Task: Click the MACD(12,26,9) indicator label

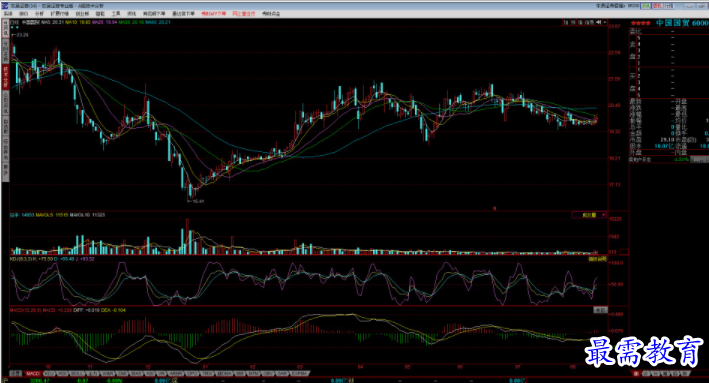Action: point(25,310)
